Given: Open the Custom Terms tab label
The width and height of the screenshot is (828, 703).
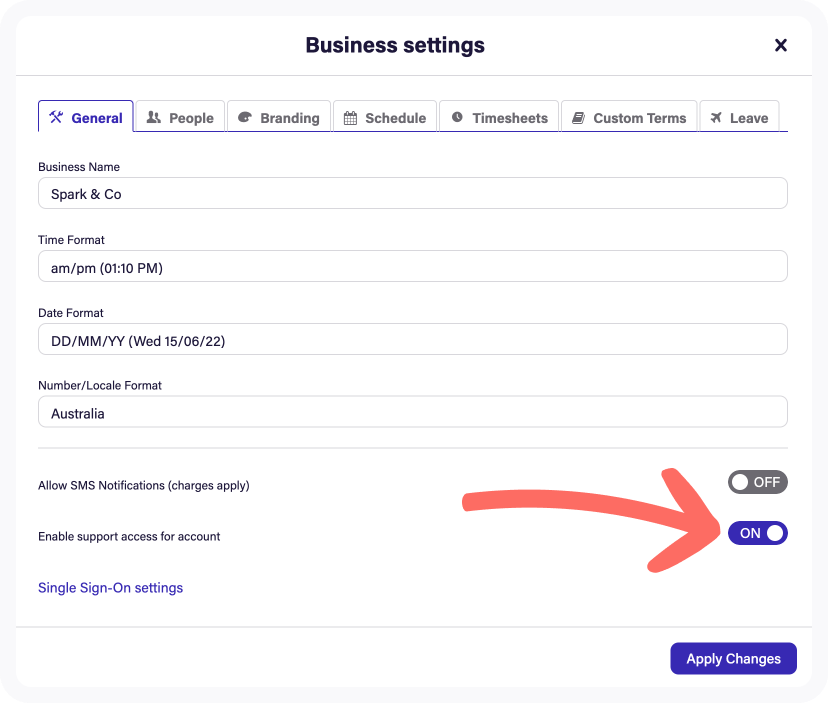Looking at the screenshot, I should coord(640,118).
